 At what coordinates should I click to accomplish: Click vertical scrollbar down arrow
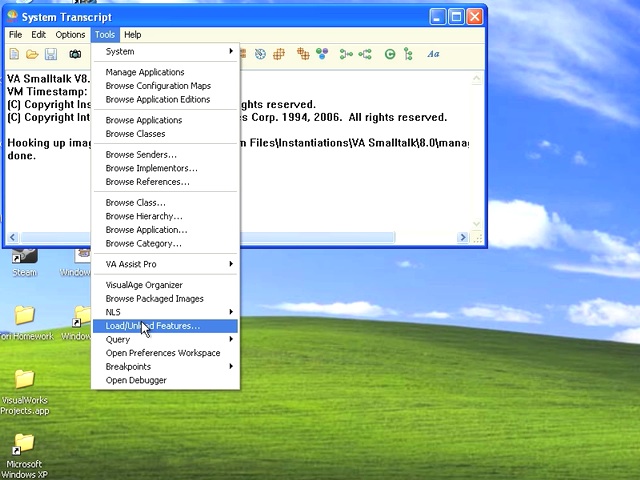click(x=476, y=224)
